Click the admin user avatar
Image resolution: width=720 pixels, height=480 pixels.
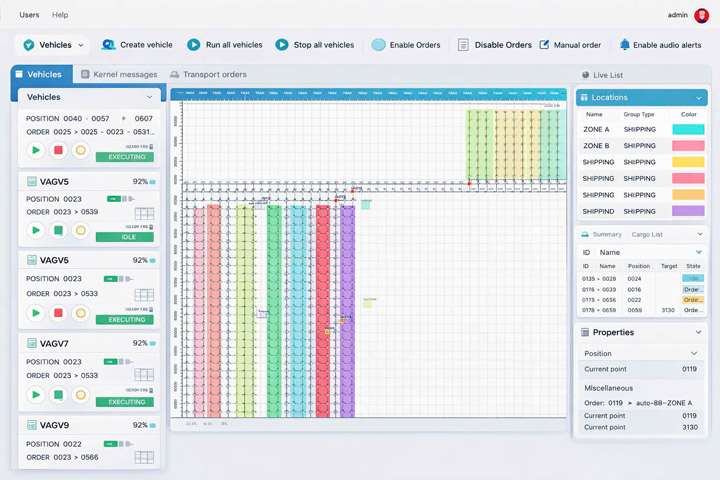(701, 15)
